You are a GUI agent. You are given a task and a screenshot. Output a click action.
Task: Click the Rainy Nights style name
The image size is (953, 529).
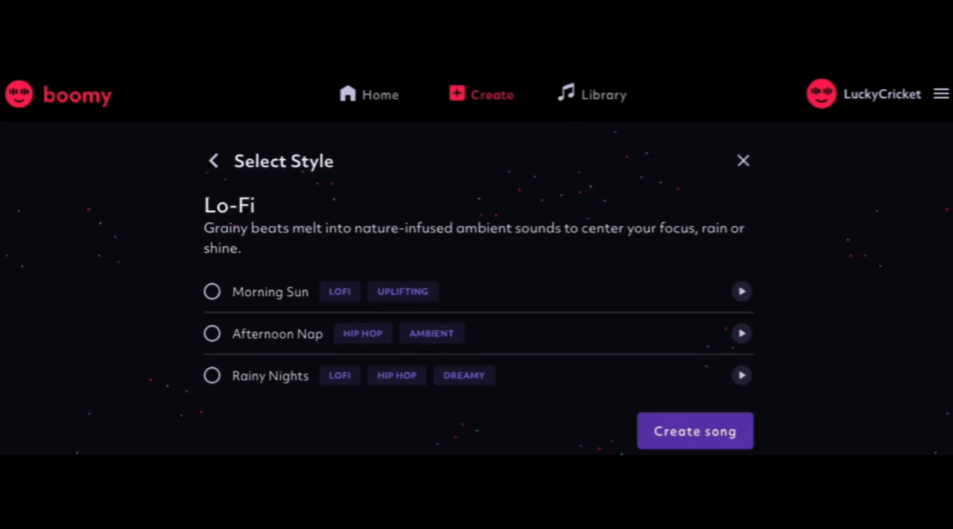[x=270, y=376]
